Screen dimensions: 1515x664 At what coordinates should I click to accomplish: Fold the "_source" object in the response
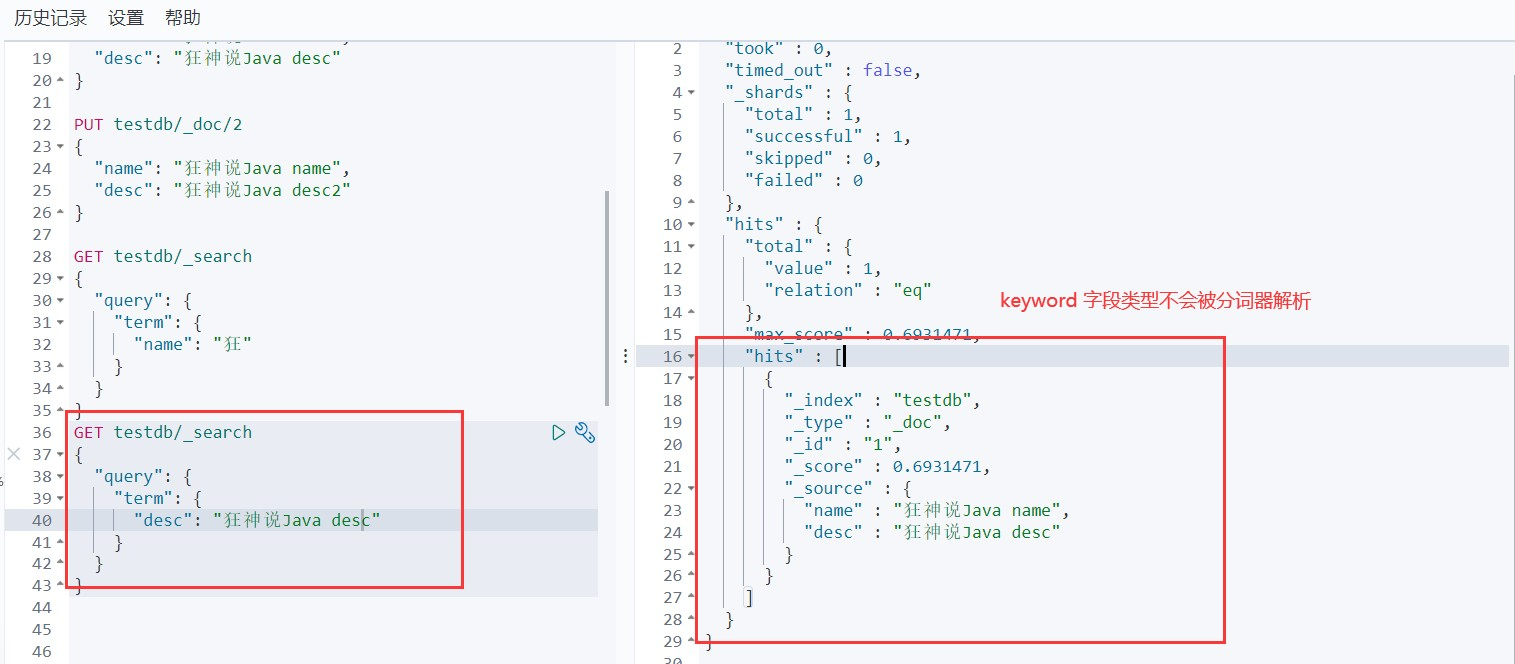(x=691, y=489)
